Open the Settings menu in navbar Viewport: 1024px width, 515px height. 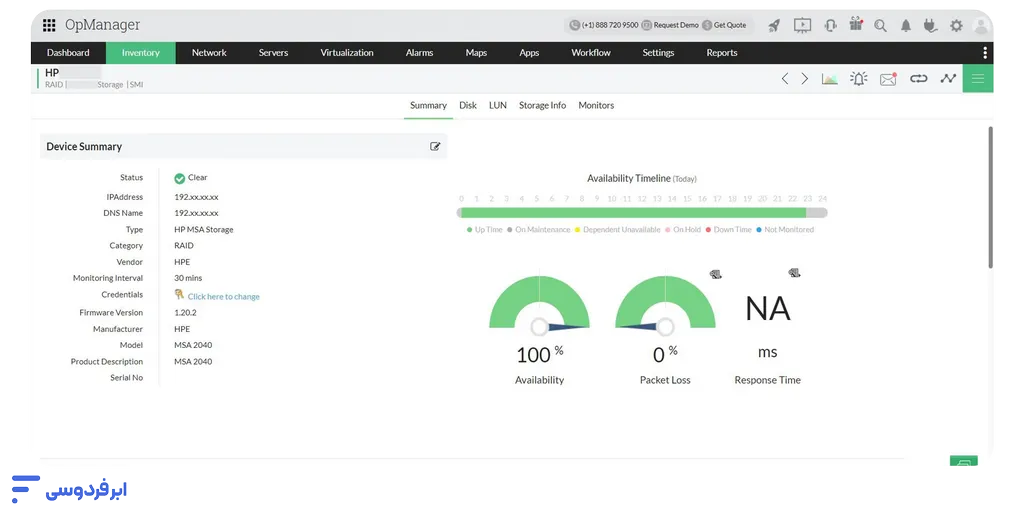click(x=658, y=53)
